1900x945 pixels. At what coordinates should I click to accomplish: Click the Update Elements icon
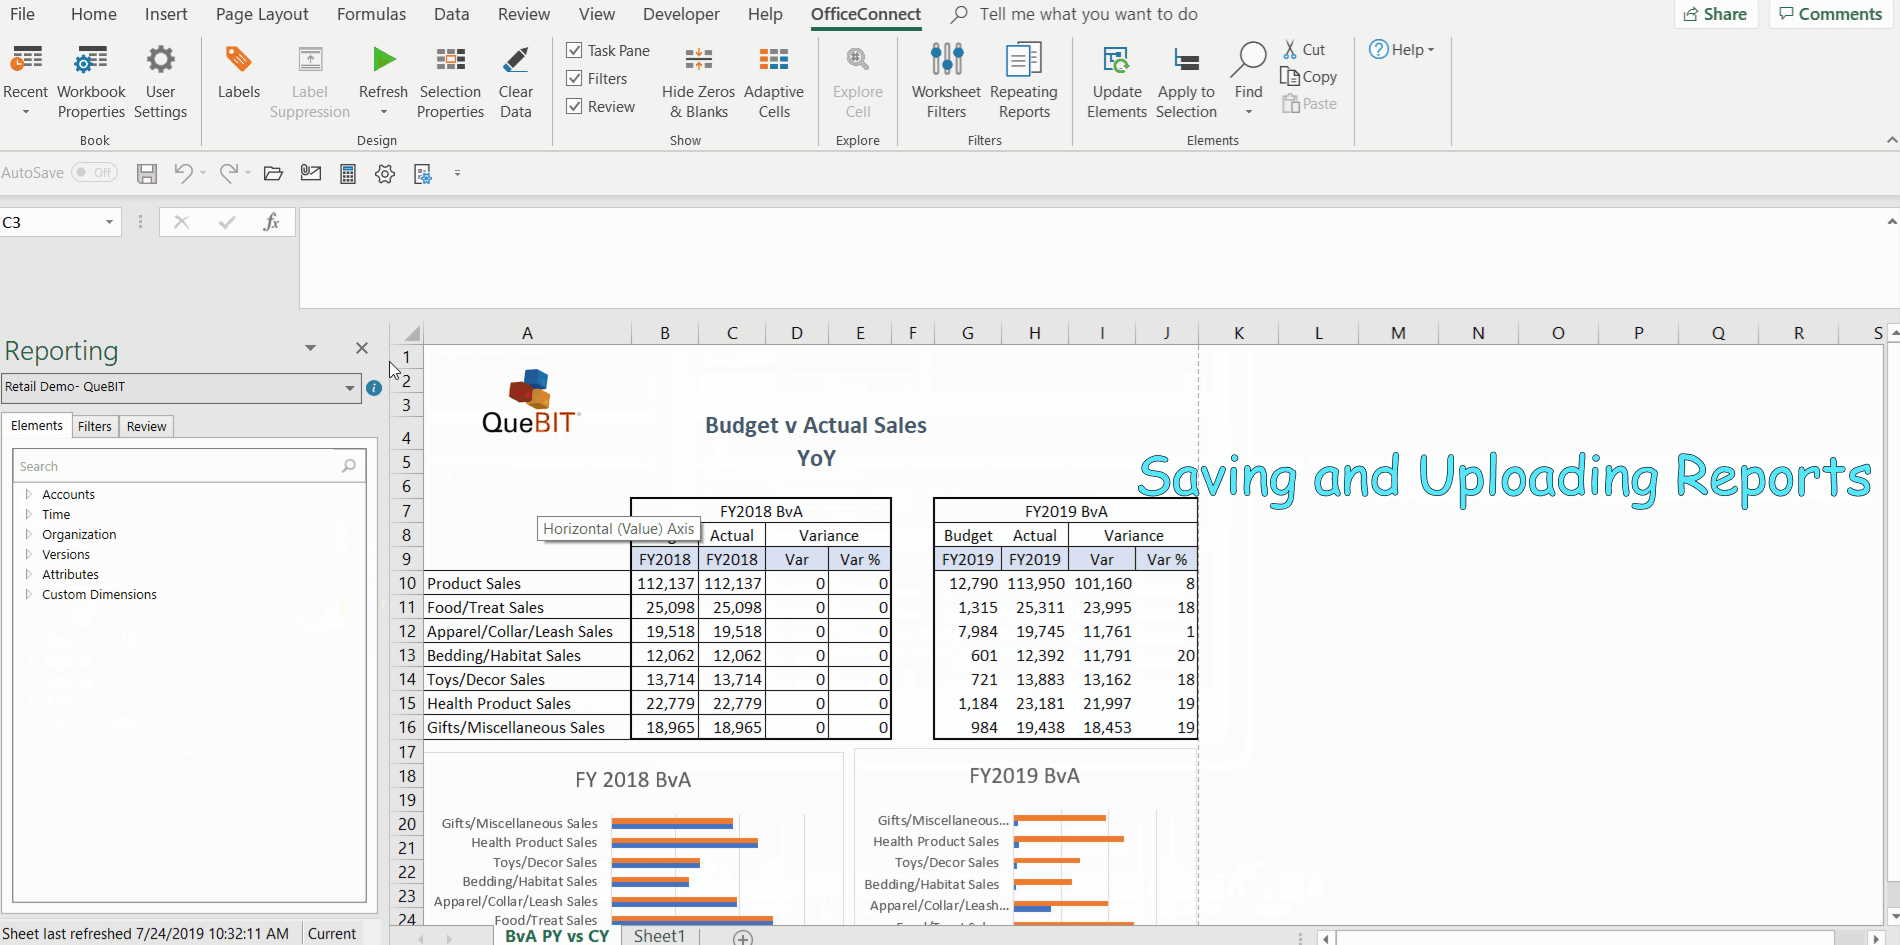click(1117, 80)
